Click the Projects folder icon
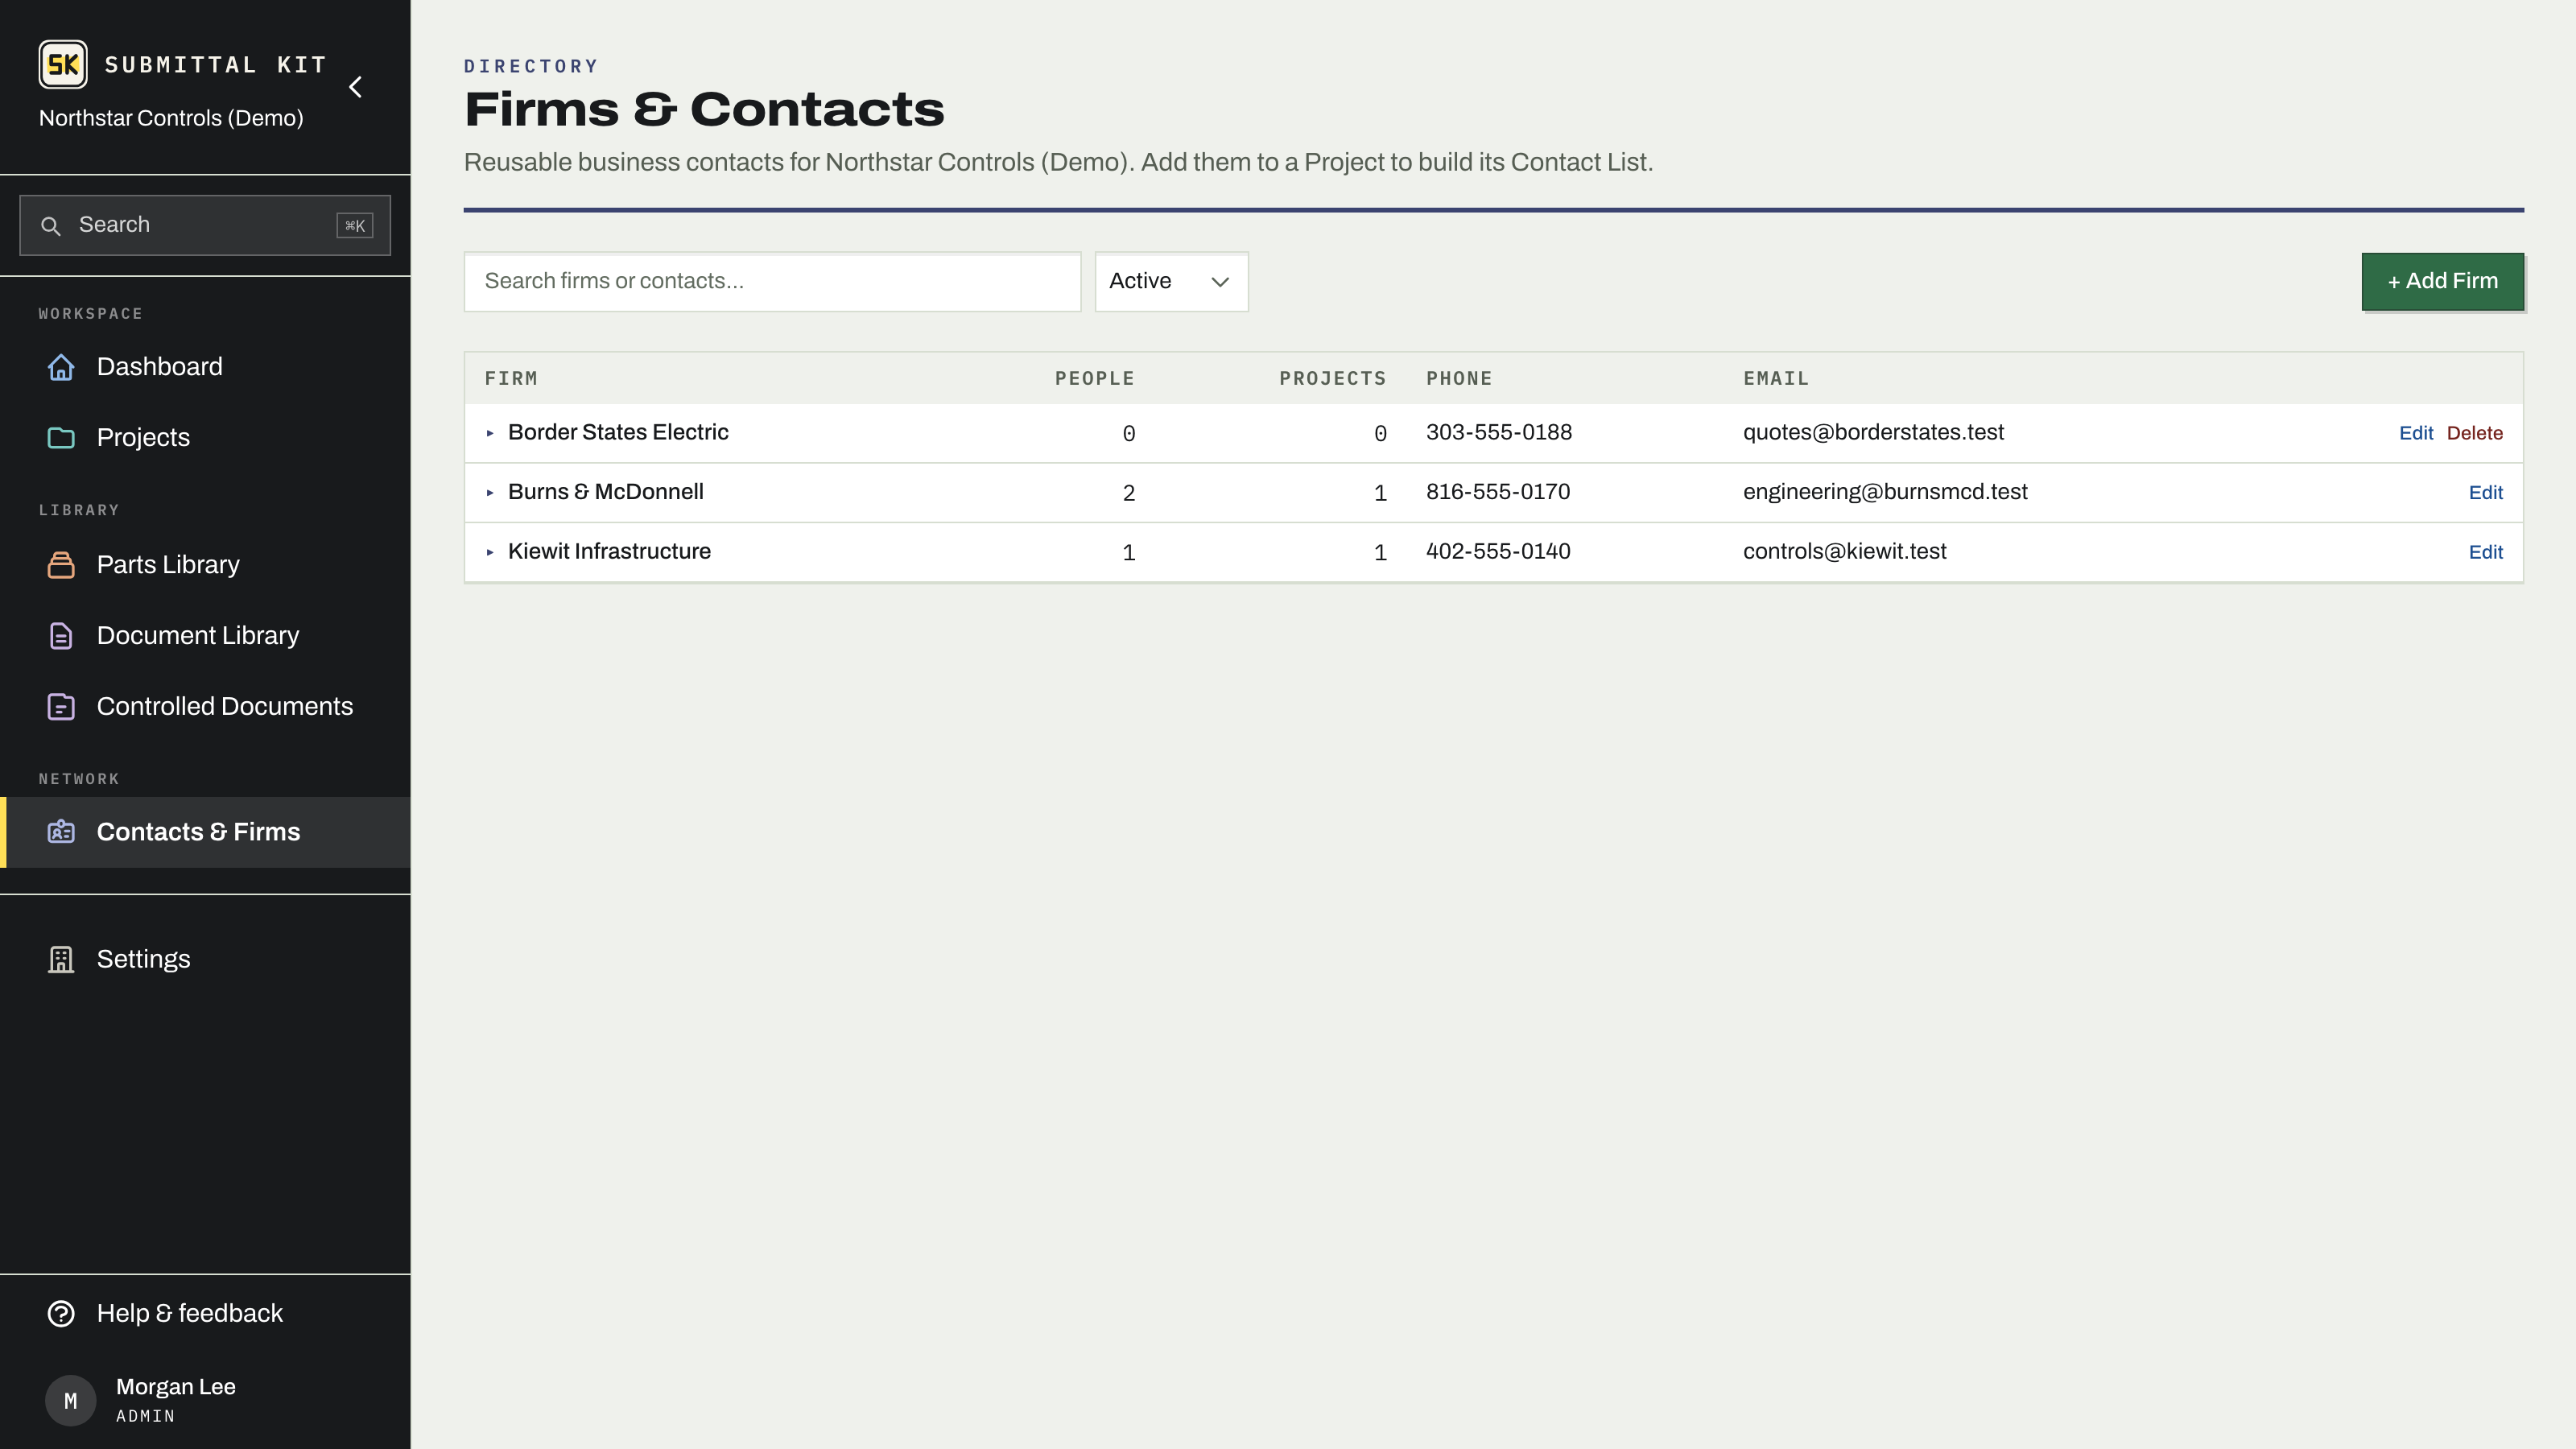2576x1449 pixels. click(61, 438)
